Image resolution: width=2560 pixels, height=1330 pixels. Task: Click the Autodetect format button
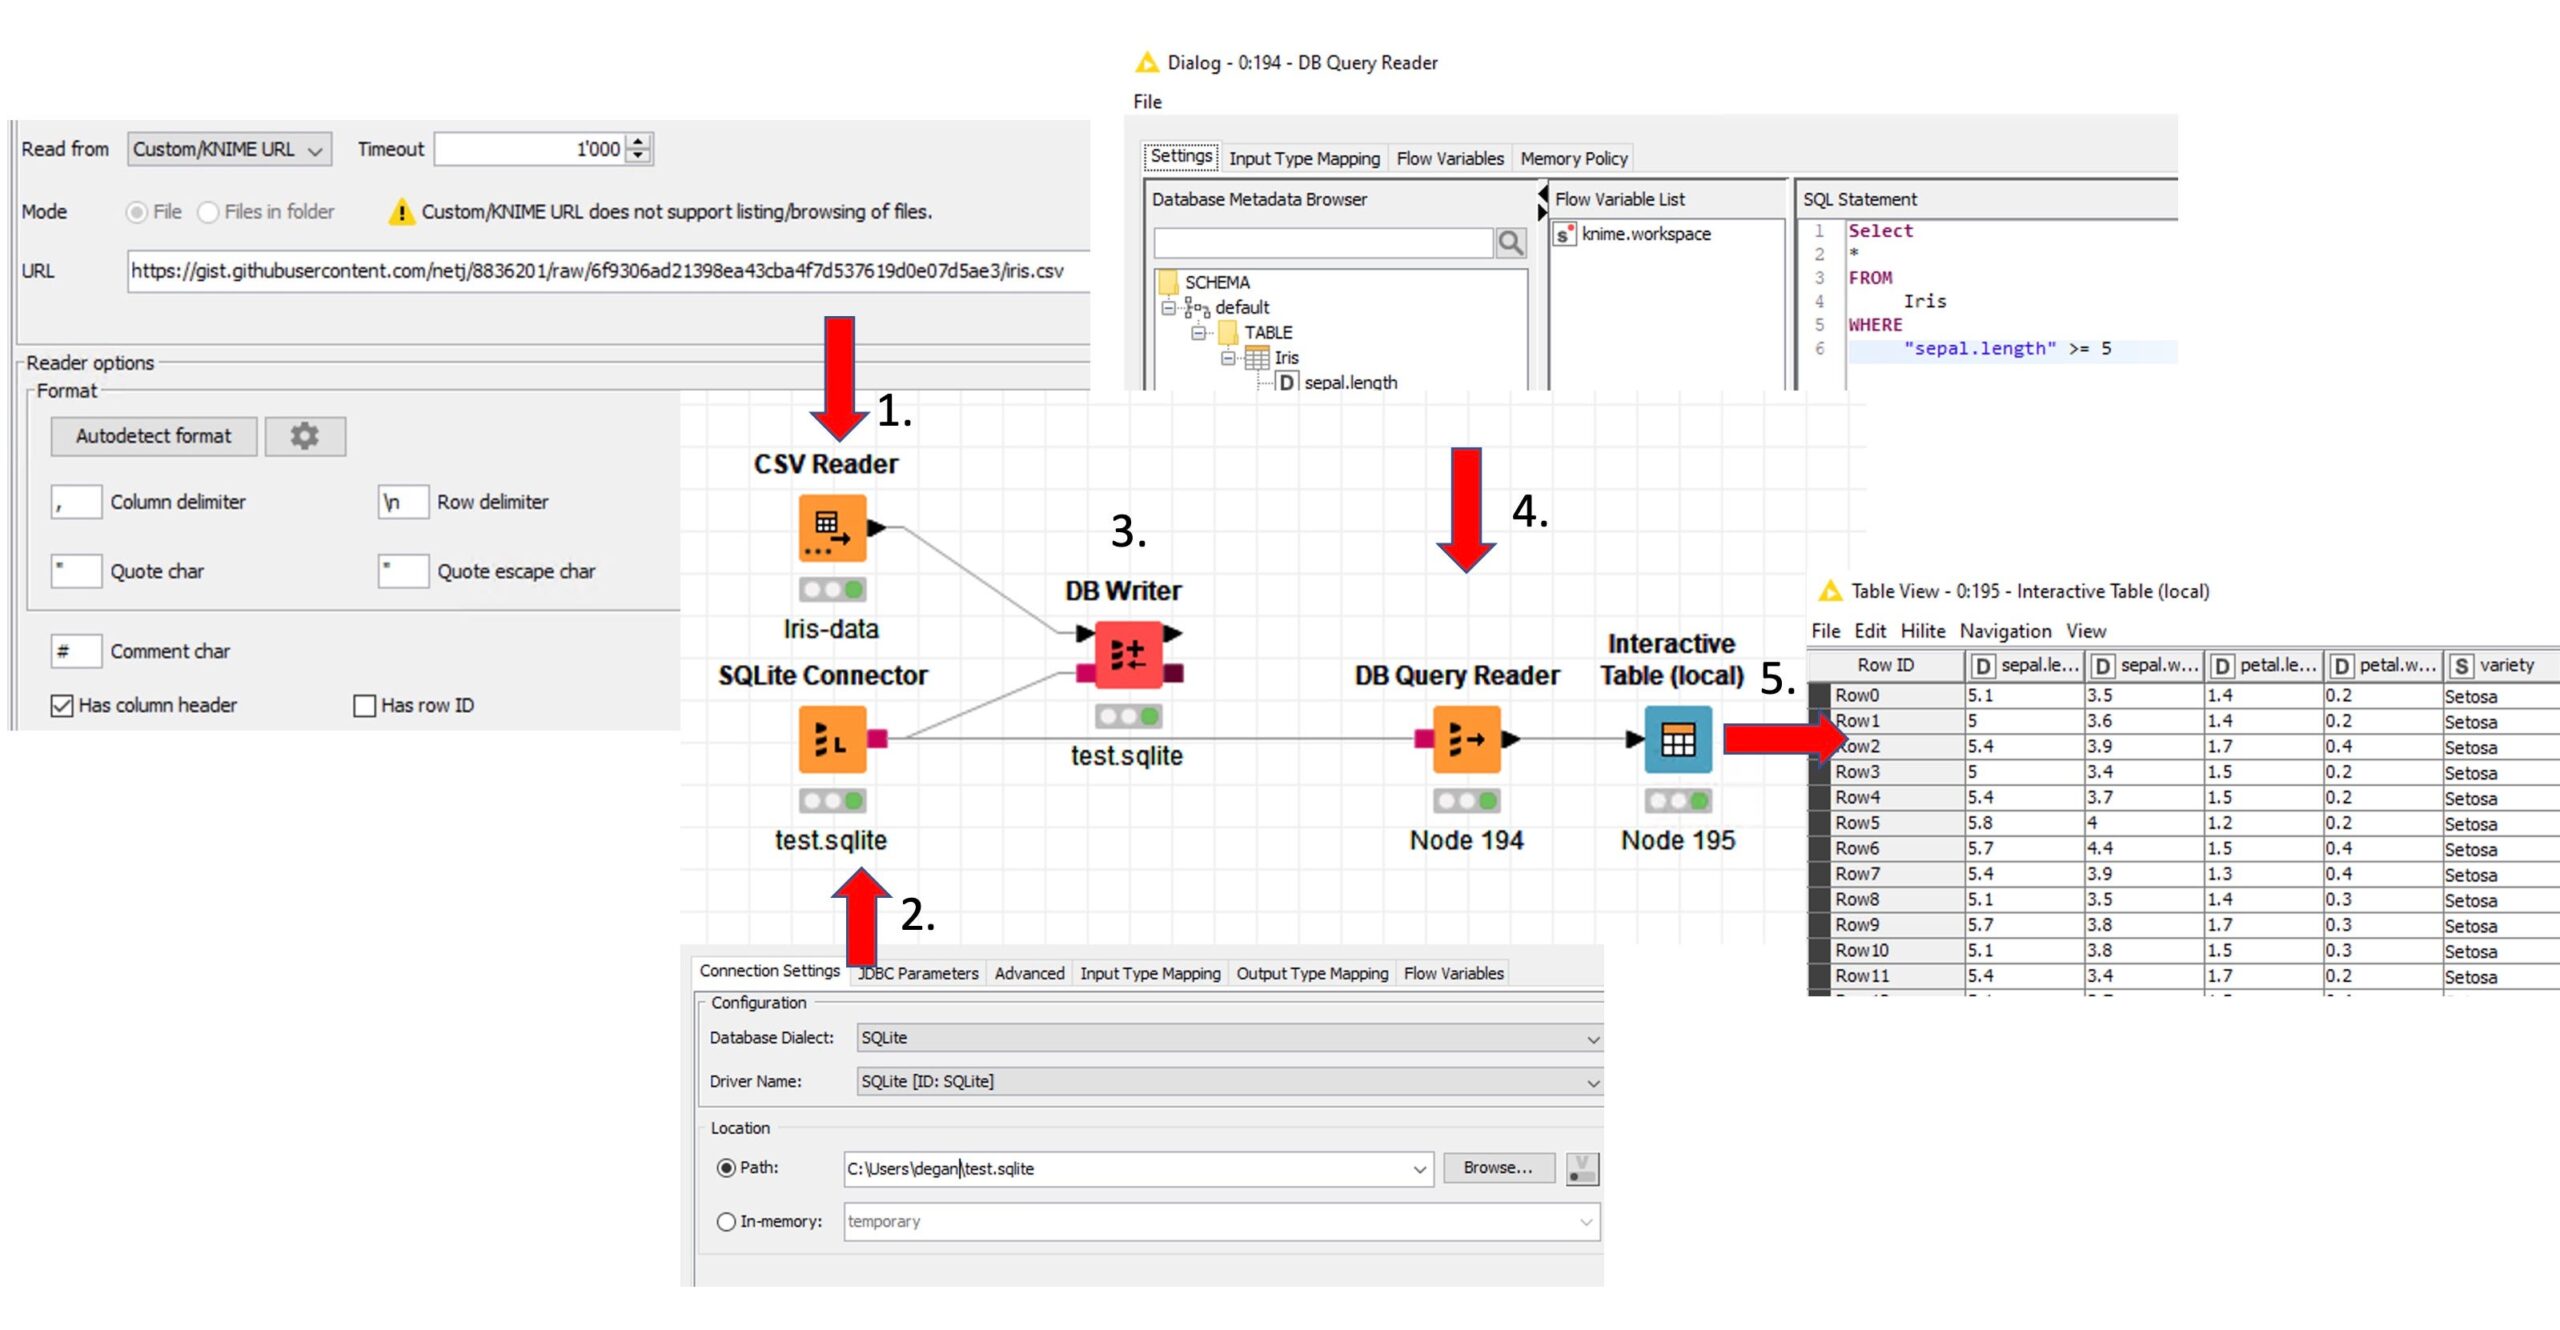point(154,436)
